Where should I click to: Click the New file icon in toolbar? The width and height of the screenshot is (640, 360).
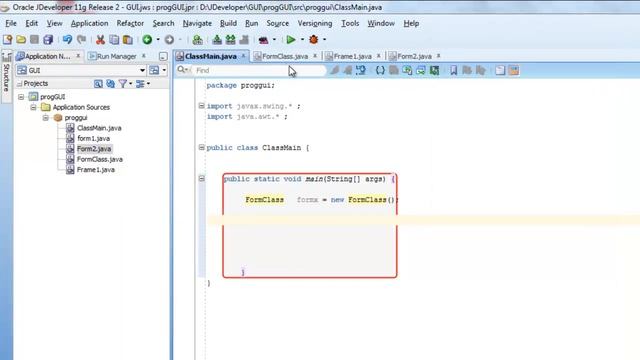click(x=7, y=40)
